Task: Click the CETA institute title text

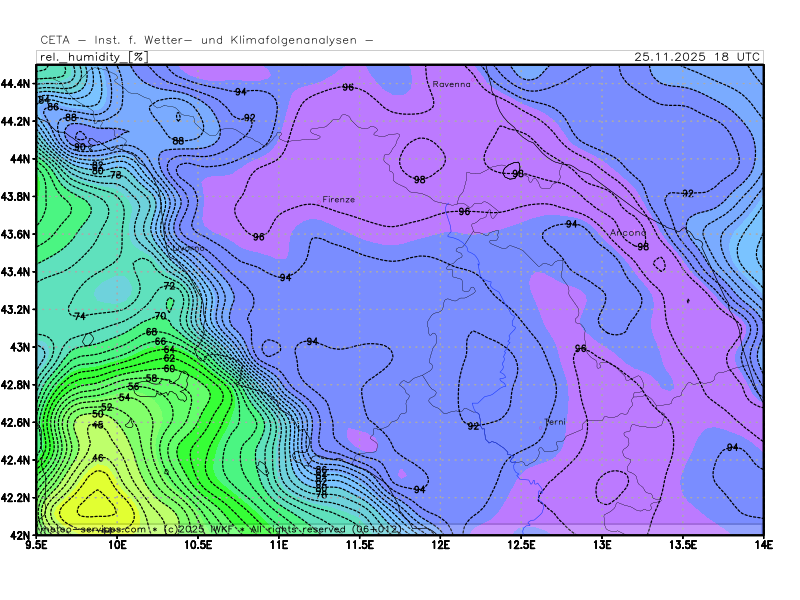Action: click(207, 40)
